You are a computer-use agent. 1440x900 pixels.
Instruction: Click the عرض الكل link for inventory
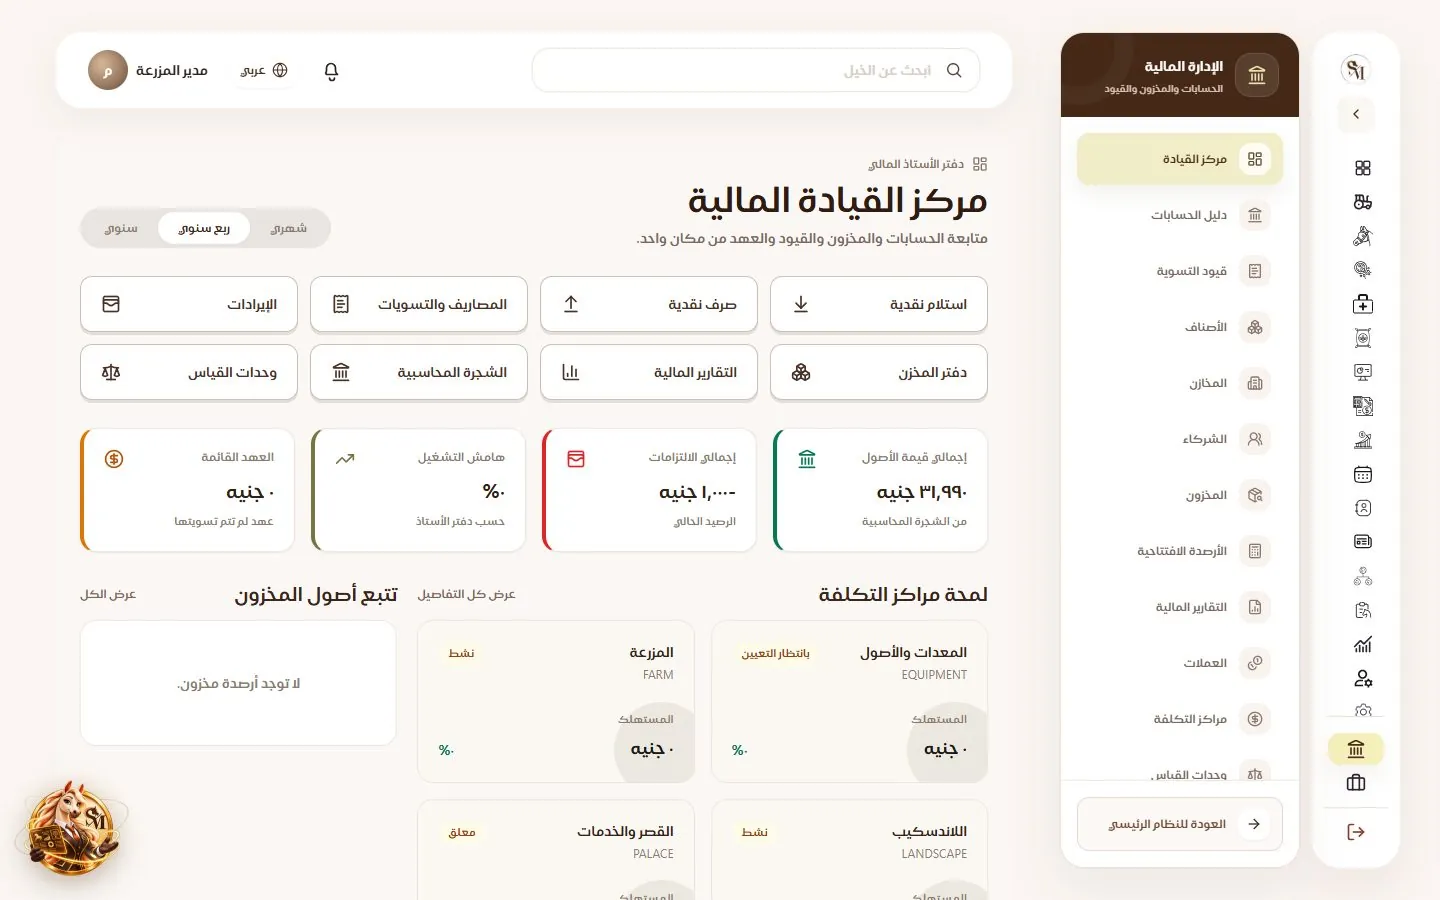[x=108, y=594]
